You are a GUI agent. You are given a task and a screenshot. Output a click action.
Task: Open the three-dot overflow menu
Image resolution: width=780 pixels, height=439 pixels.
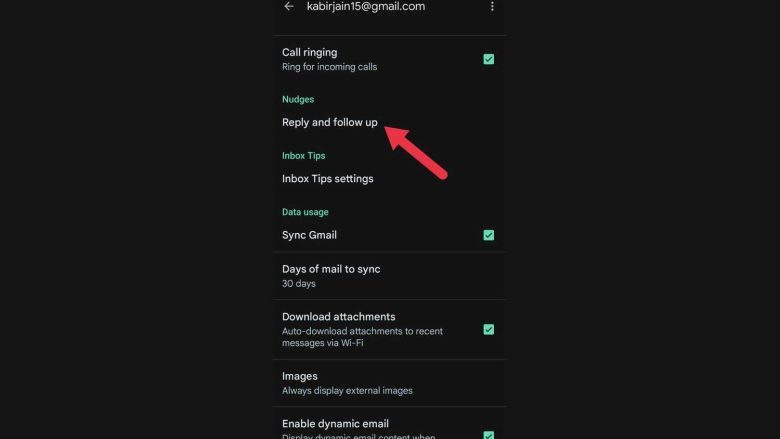(x=492, y=6)
